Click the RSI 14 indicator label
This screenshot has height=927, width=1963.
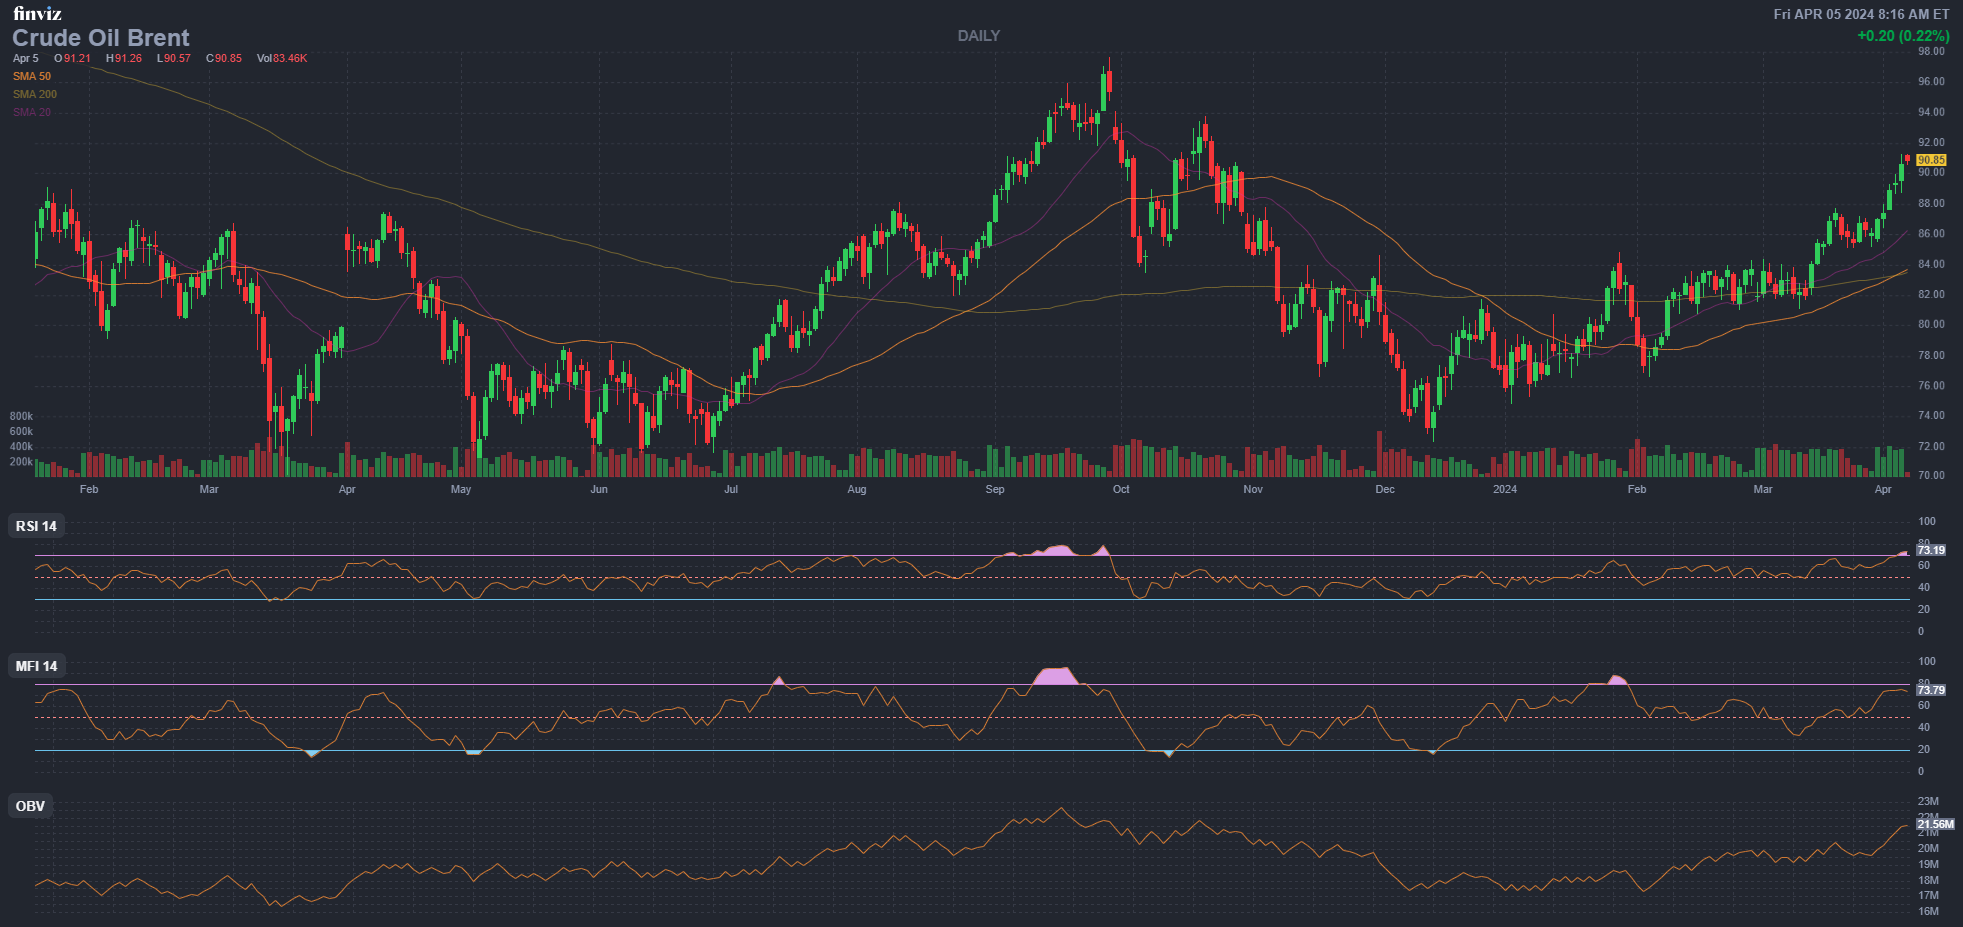[x=36, y=526]
